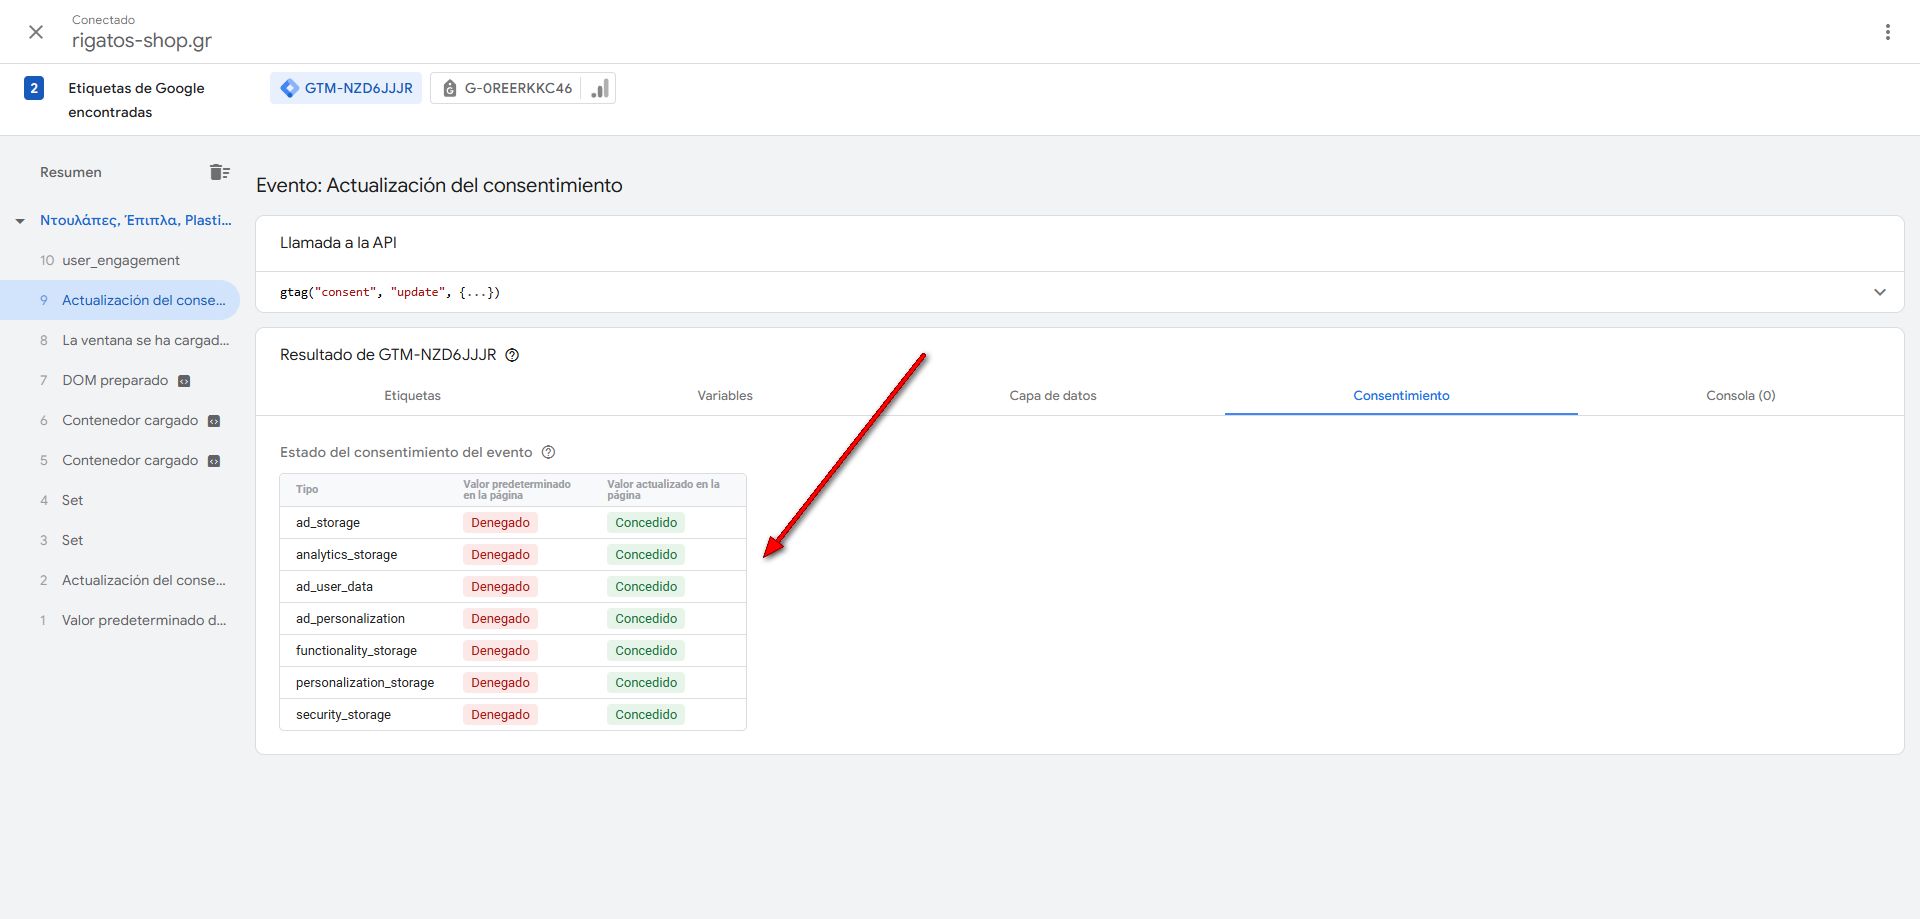Select the Ντουλάπες, Έπιπλα page entry
The image size is (1920, 919).
pyautogui.click(x=136, y=220)
